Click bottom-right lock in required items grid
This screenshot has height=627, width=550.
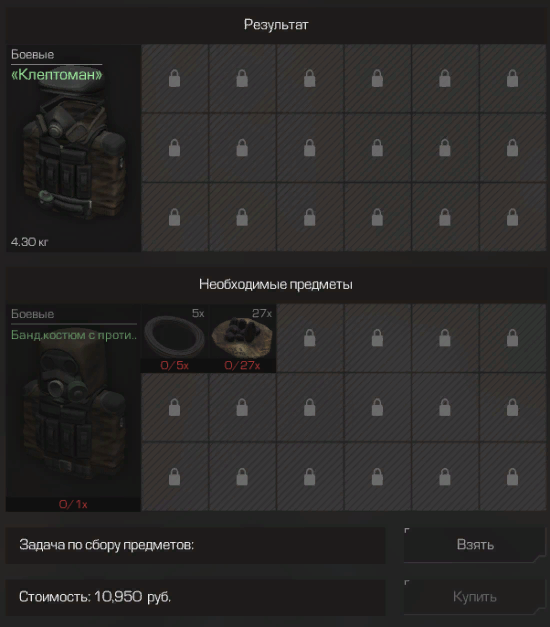click(x=512, y=477)
